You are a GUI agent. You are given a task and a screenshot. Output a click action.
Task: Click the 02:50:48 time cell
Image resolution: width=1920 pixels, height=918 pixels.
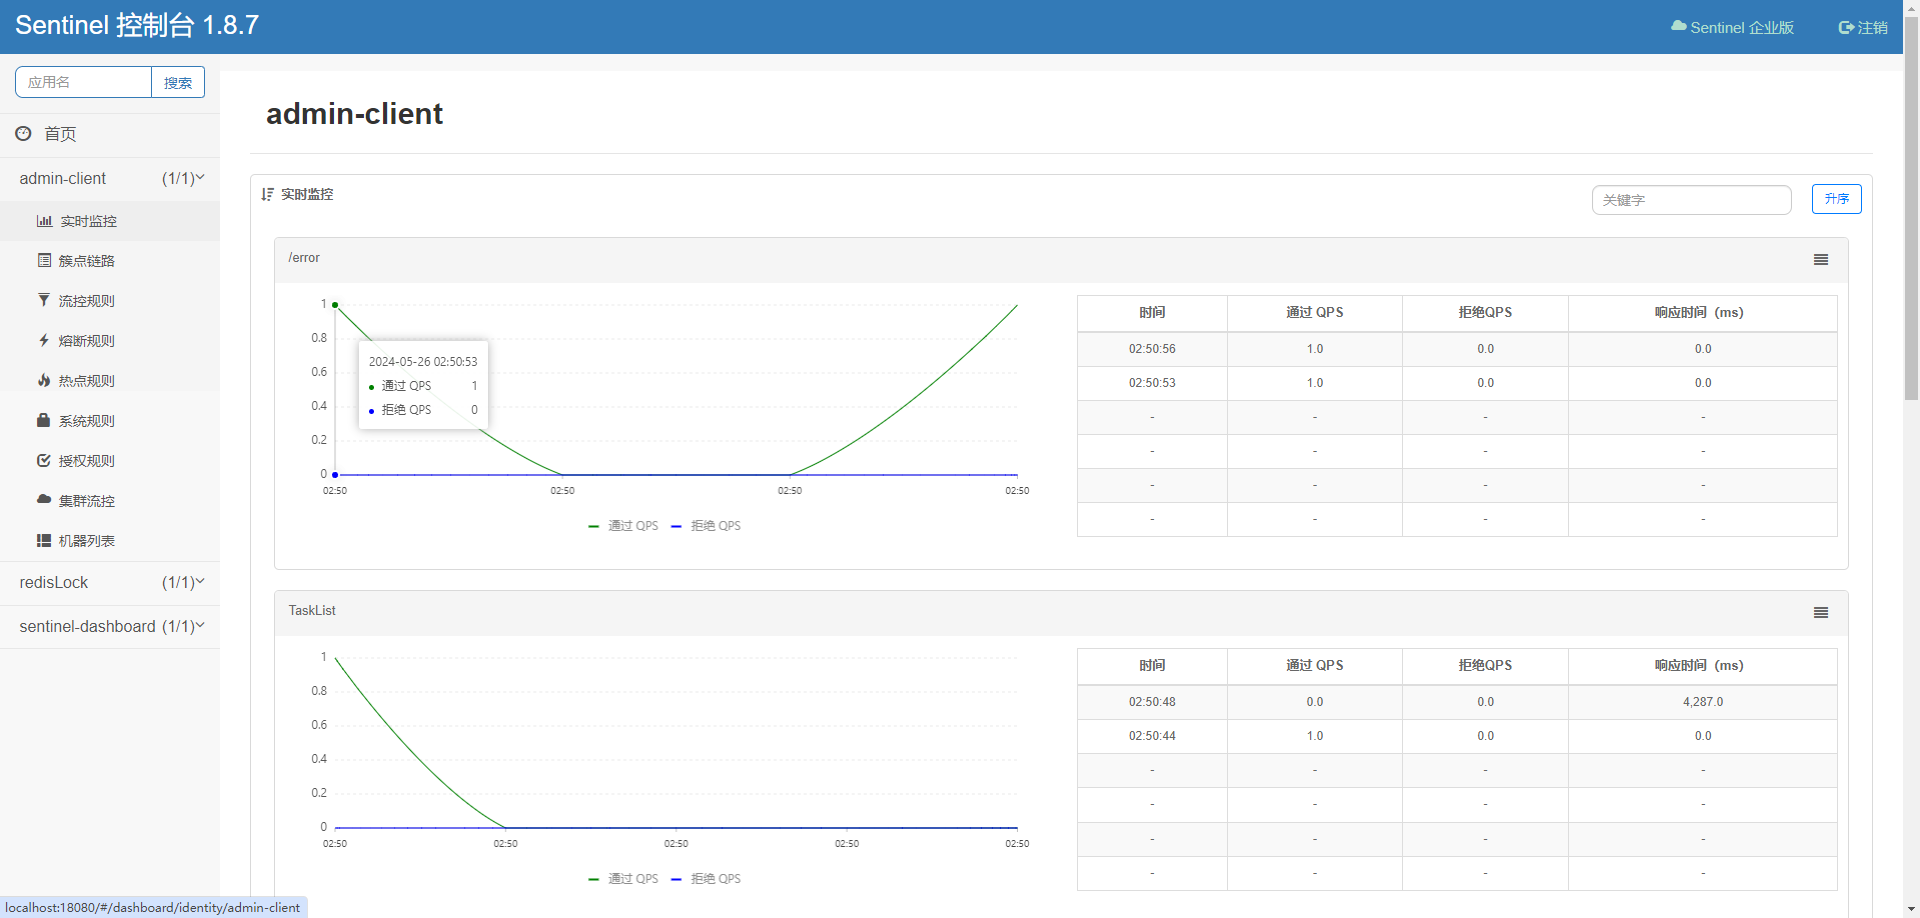click(x=1152, y=702)
